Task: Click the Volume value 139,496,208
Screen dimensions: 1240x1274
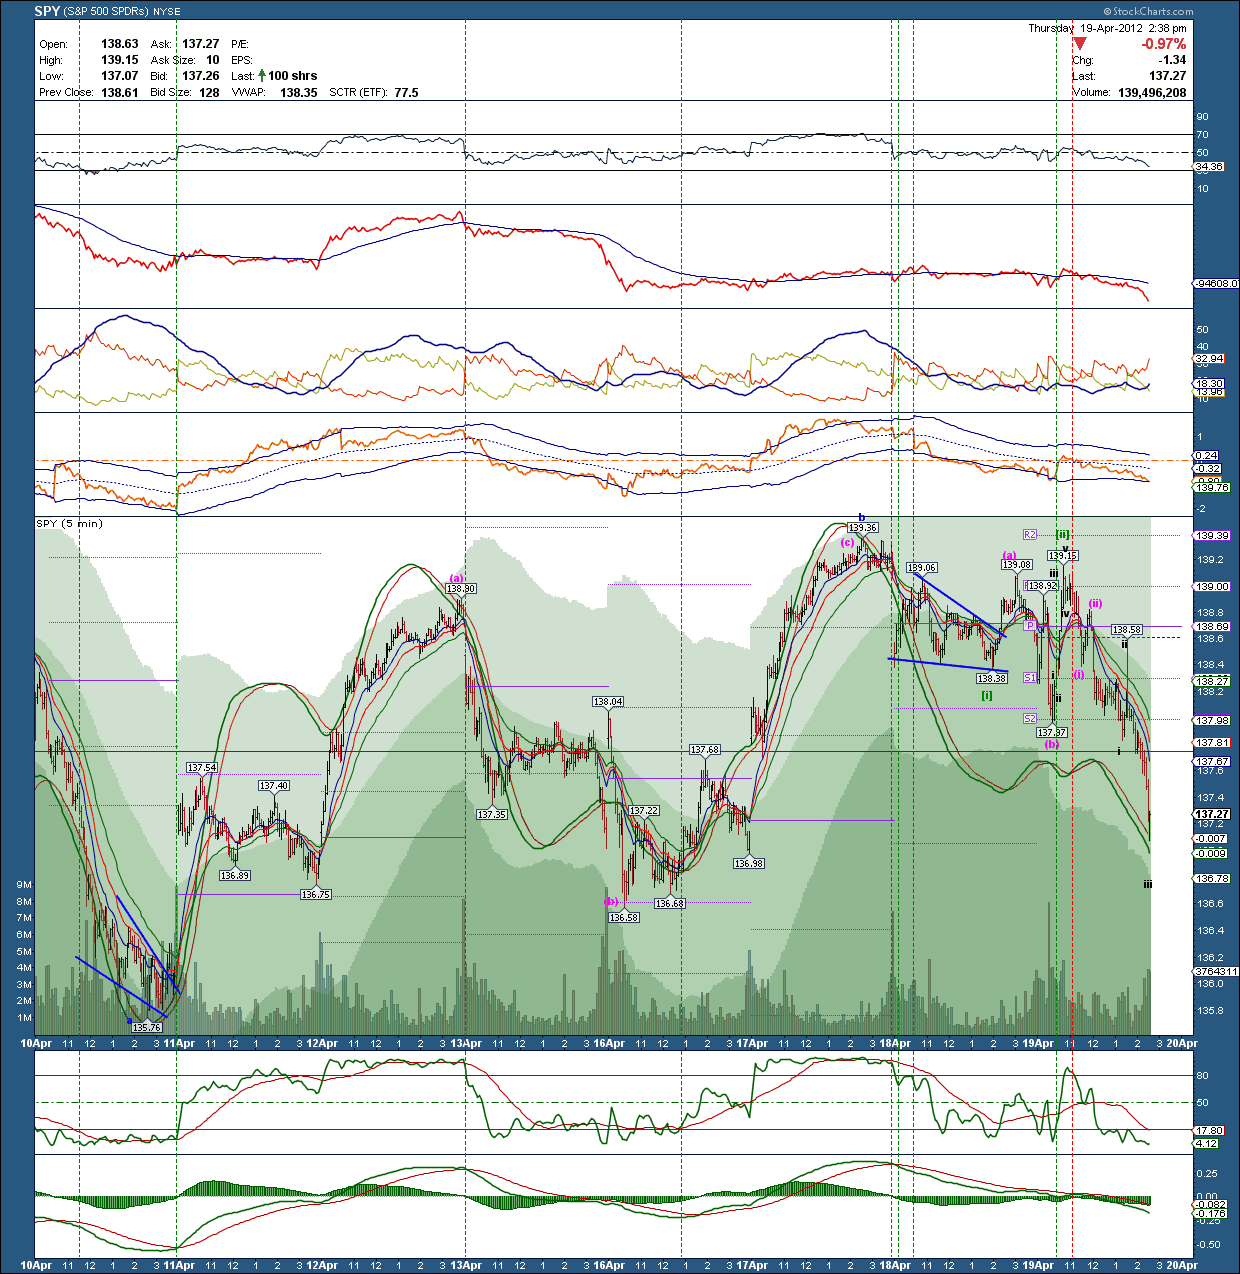Action: [1152, 92]
